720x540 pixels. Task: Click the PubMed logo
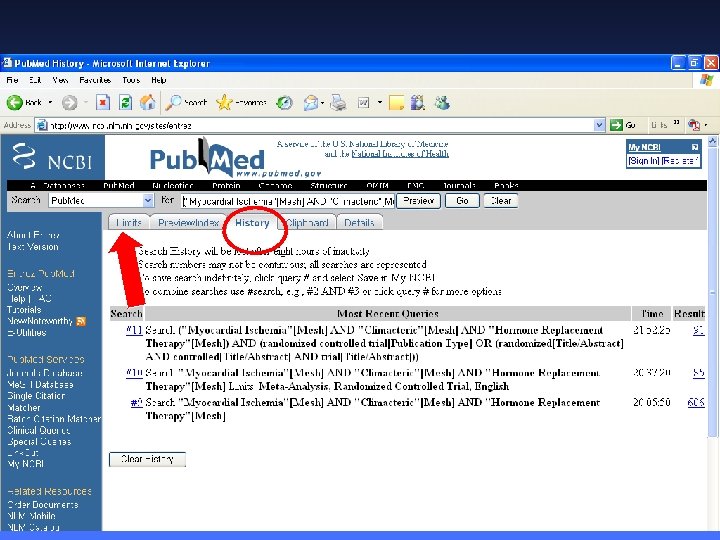click(x=208, y=158)
